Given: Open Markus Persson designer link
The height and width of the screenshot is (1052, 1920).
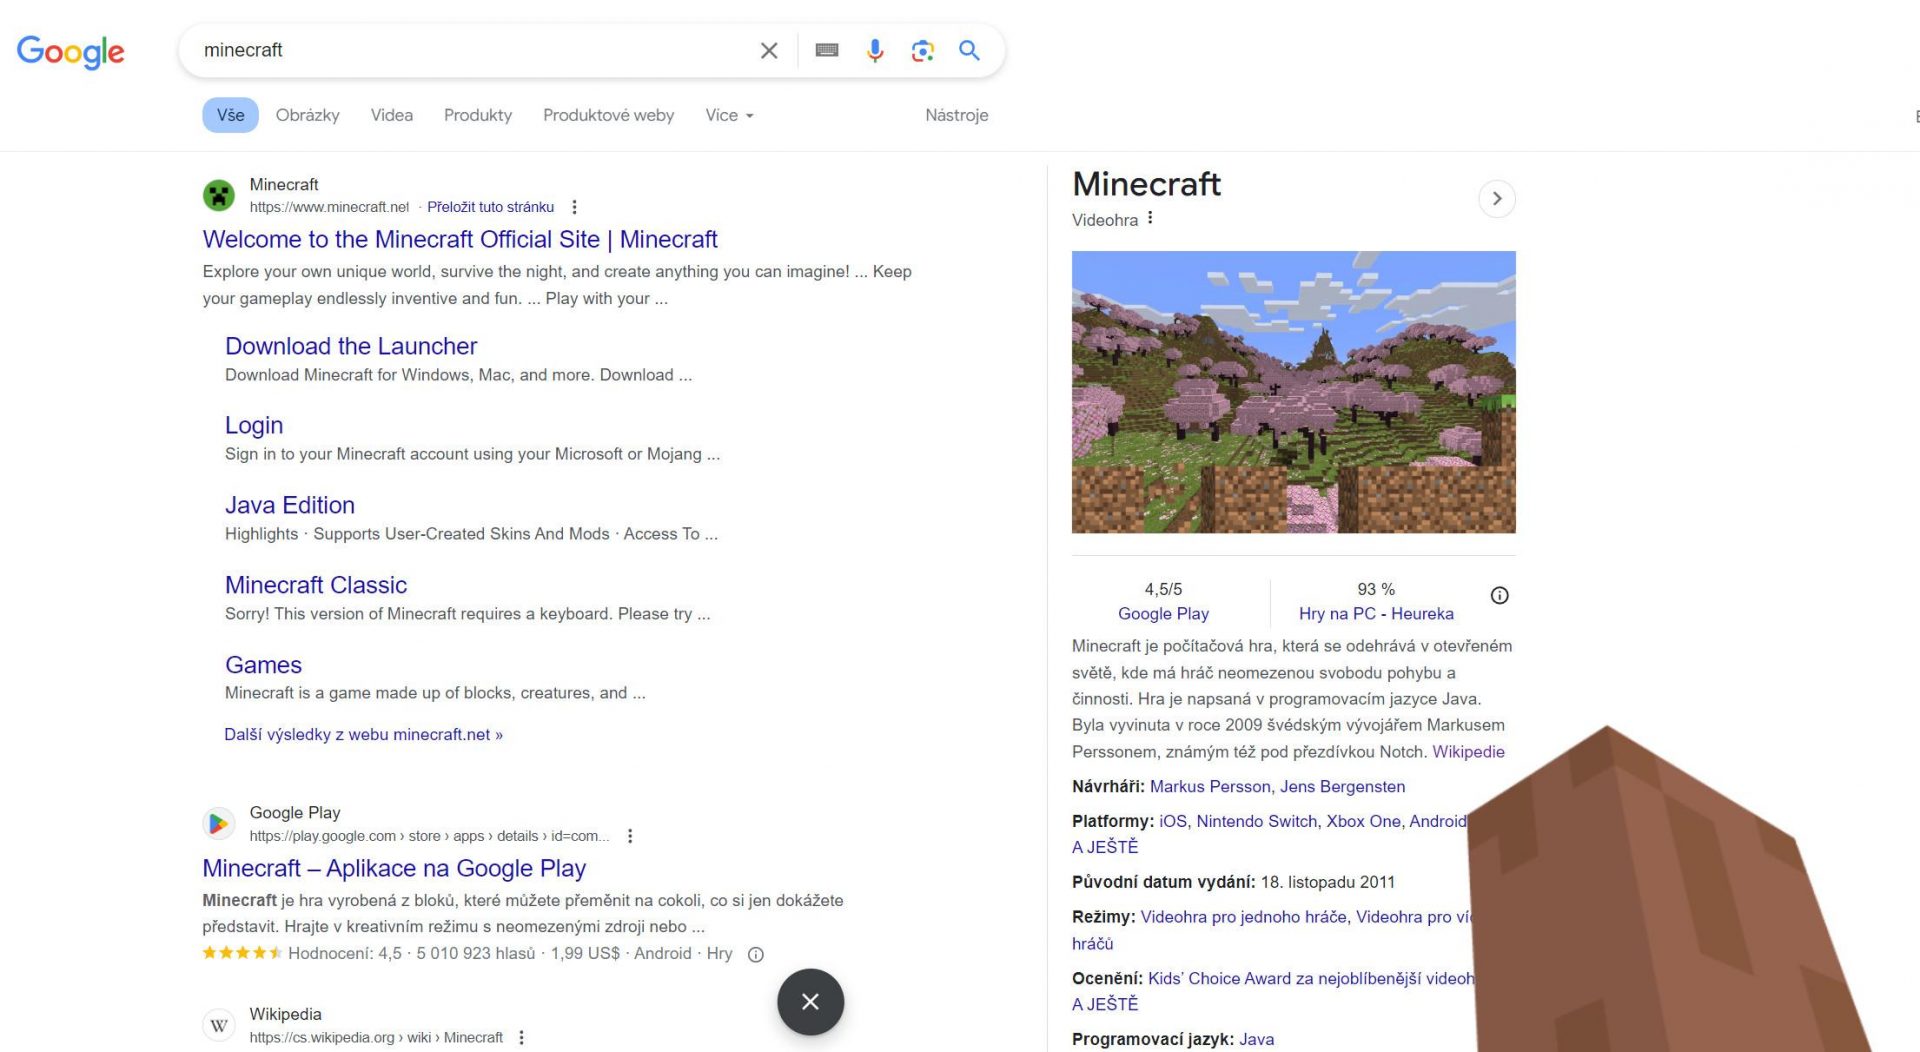Looking at the screenshot, I should coord(1210,787).
